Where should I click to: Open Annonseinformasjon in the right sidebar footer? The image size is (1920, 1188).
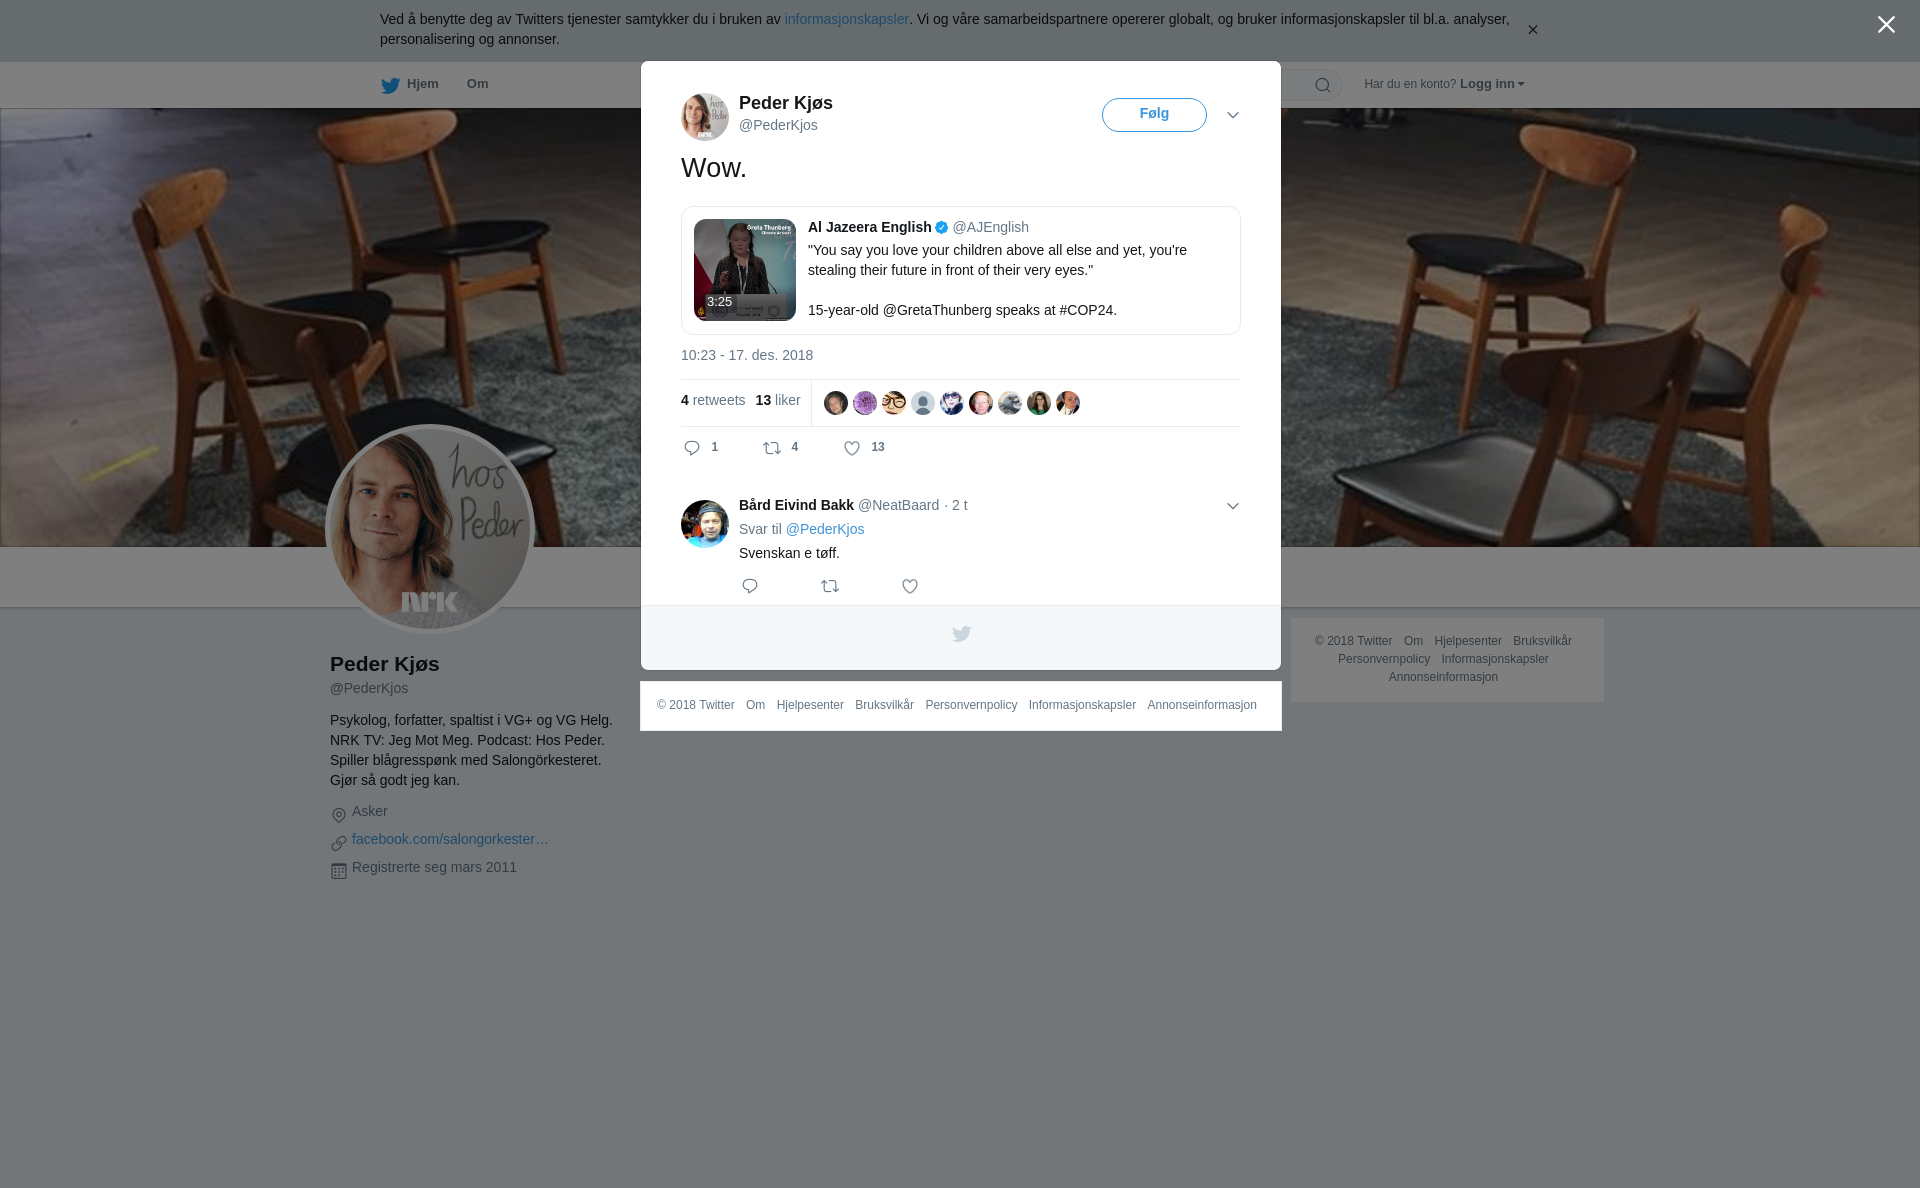click(1443, 677)
